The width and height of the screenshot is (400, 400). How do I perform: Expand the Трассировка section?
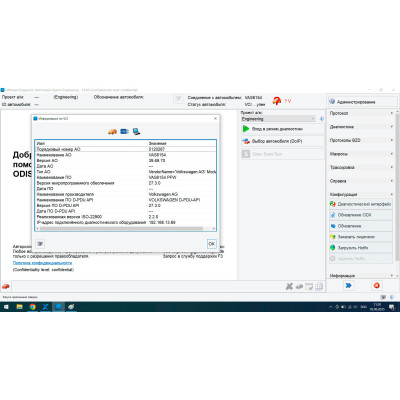(361, 167)
